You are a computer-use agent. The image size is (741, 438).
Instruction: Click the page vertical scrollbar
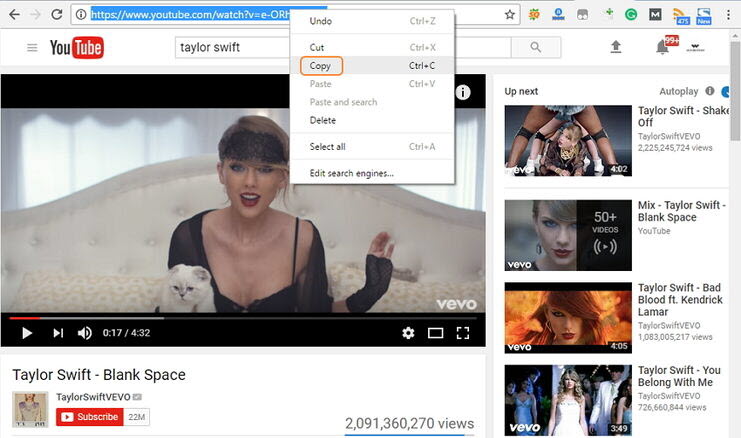(x=735, y=90)
